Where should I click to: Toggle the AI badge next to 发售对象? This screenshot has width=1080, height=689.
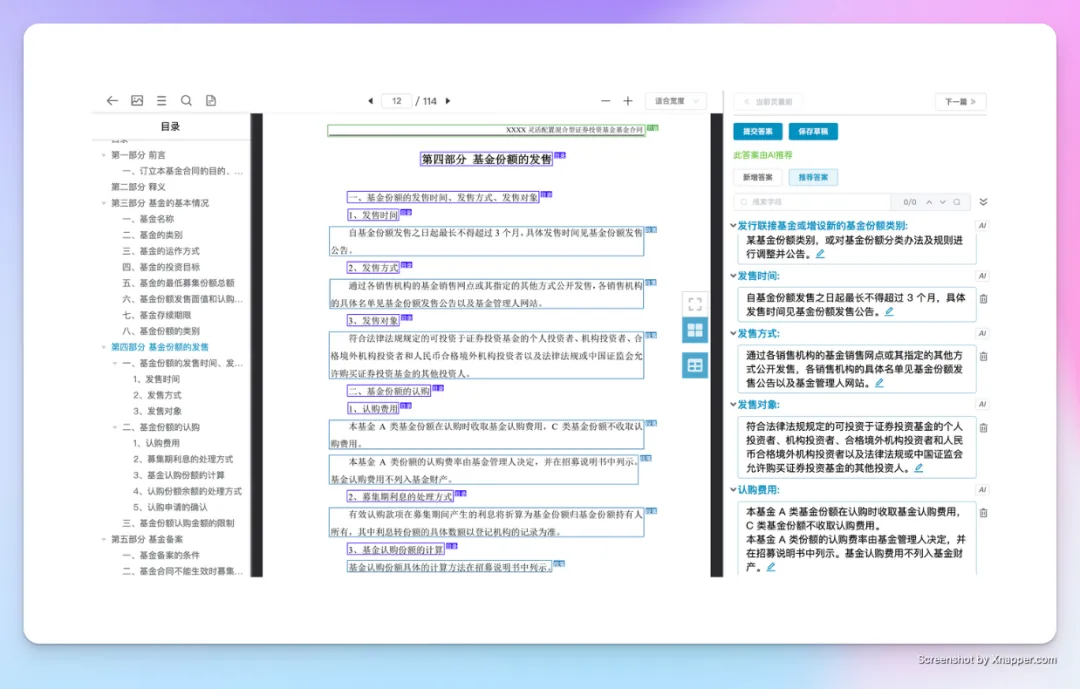[x=982, y=405]
